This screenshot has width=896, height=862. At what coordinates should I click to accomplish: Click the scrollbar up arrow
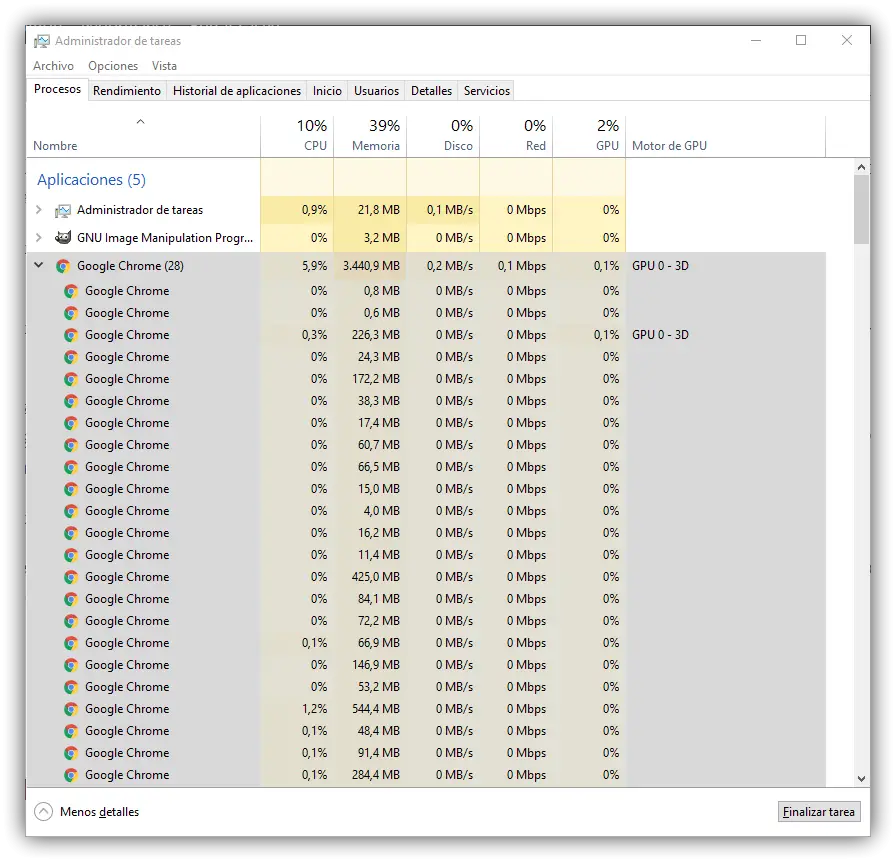861,167
